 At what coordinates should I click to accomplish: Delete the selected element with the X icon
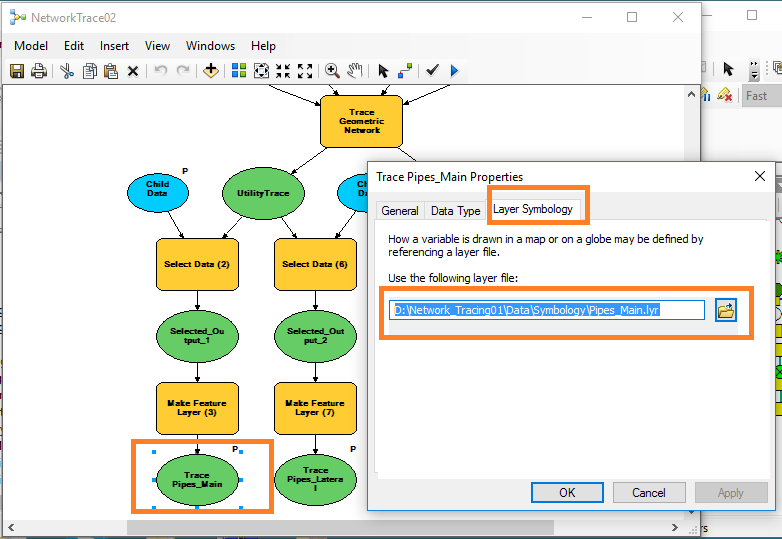(133, 71)
